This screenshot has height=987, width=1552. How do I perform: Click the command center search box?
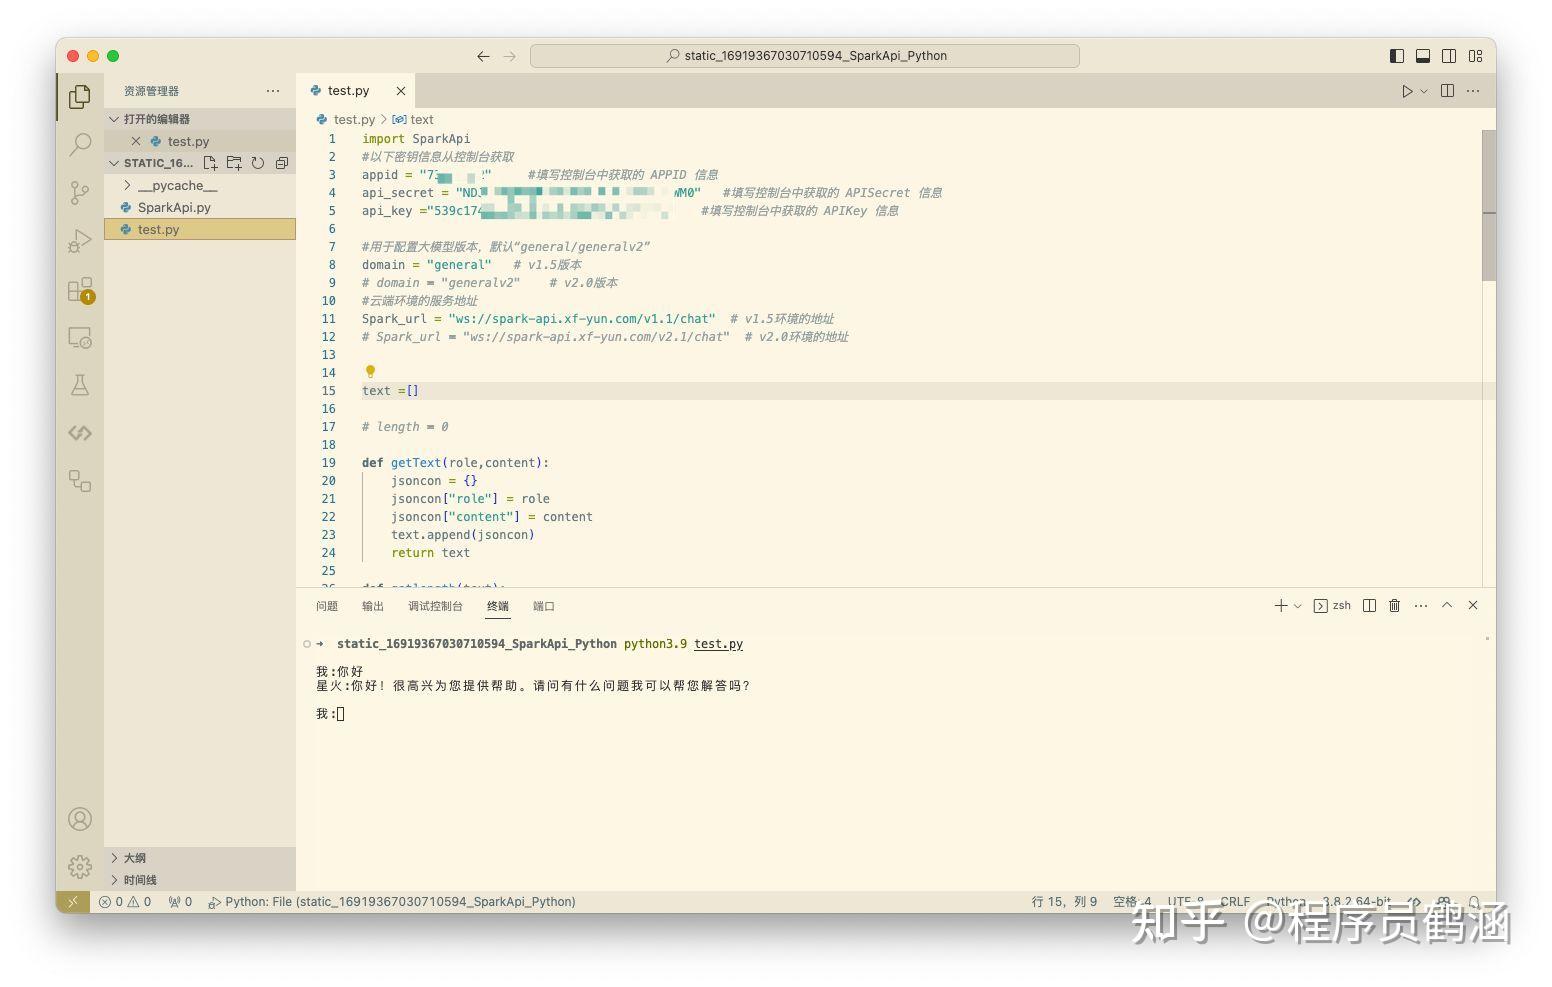tap(805, 56)
